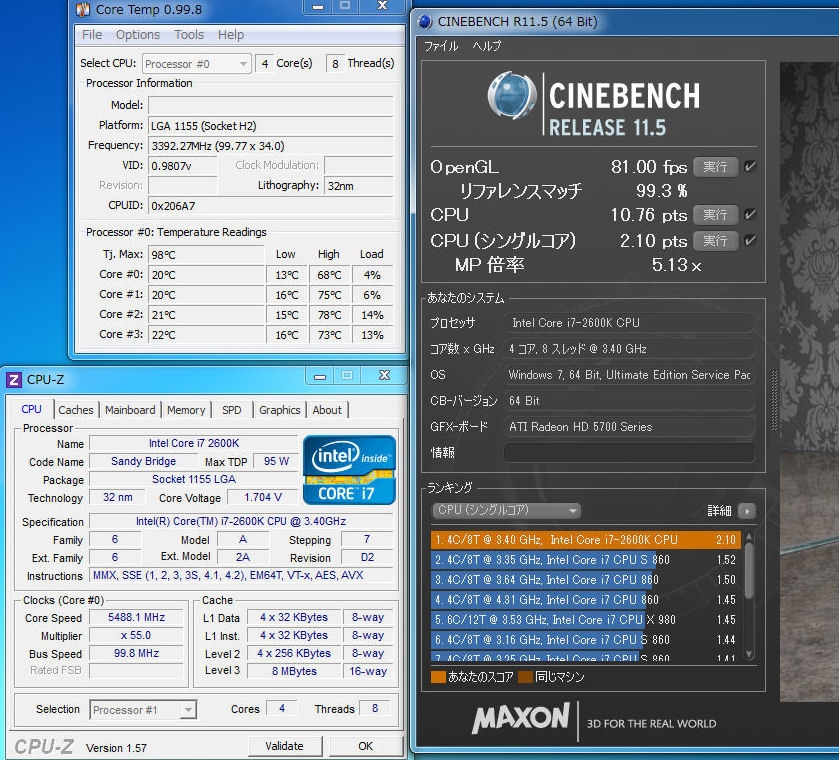Click the Core Voltage 1.704 V value
The height and width of the screenshot is (760, 839).
pos(263,498)
